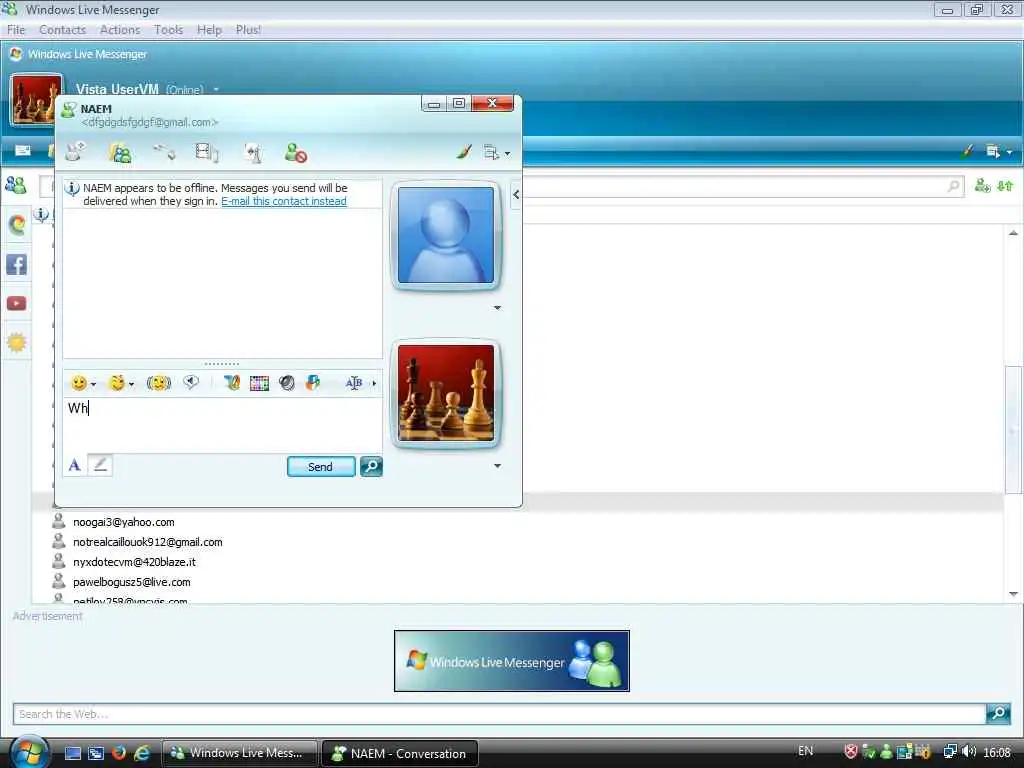Screen dimensions: 1024x768
Task: Click the voice clip speech bubble icon
Action: [191, 383]
